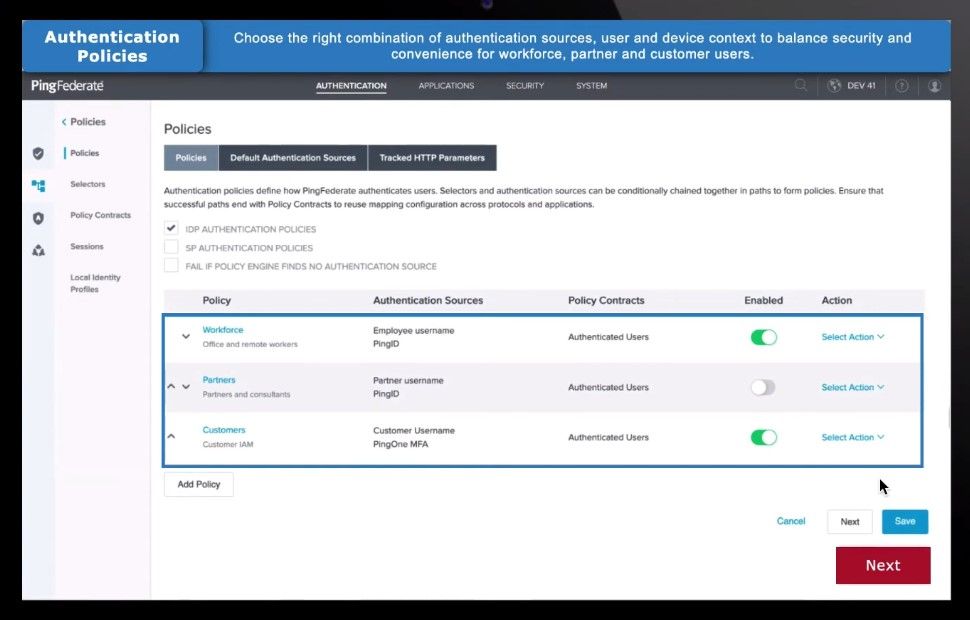The height and width of the screenshot is (620, 970).
Task: Click the triangle shapes sidebar icon
Action: (38, 250)
